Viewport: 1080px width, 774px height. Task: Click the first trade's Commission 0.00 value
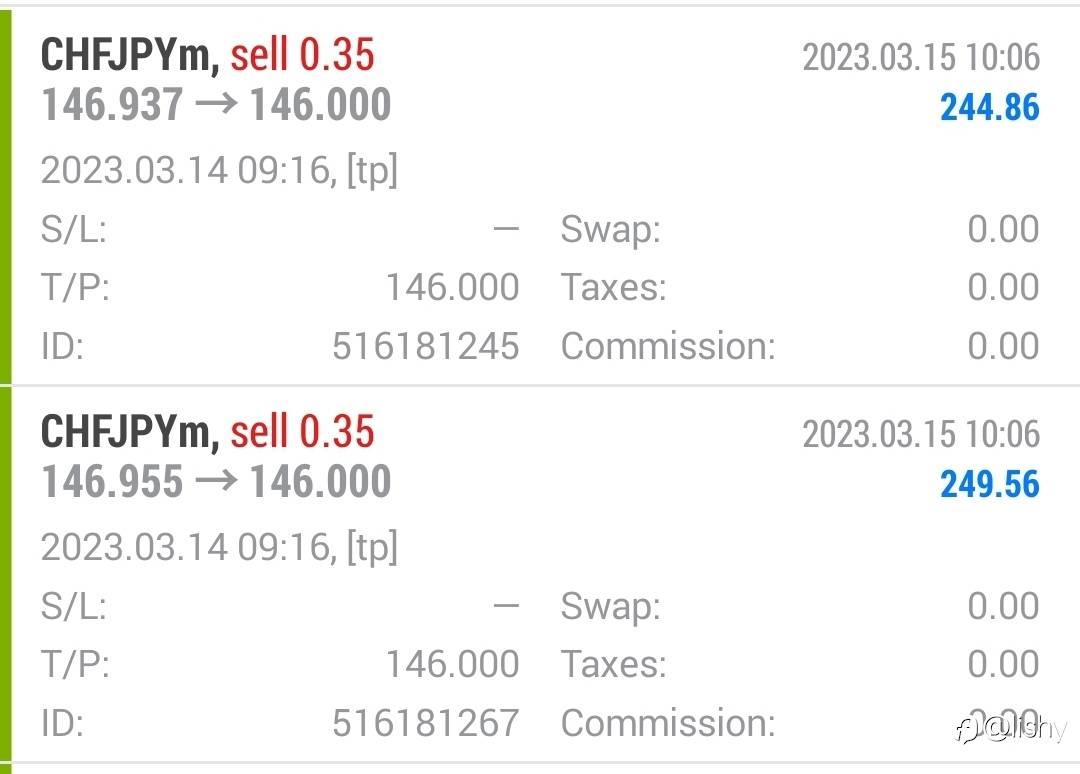[x=1003, y=346]
